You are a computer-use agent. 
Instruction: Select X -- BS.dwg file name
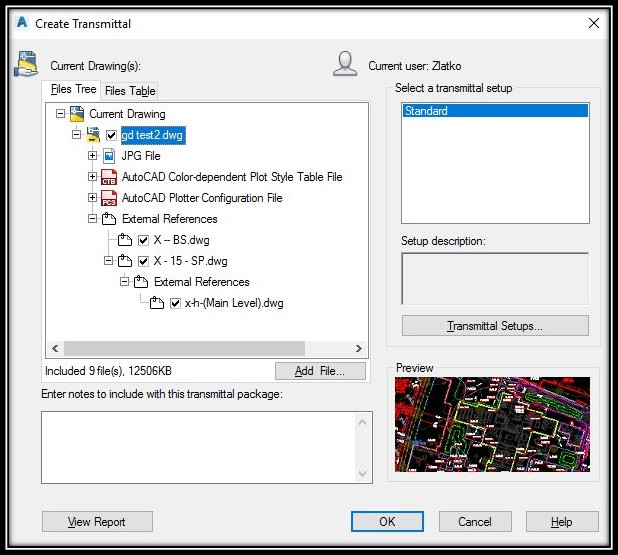click(181, 240)
